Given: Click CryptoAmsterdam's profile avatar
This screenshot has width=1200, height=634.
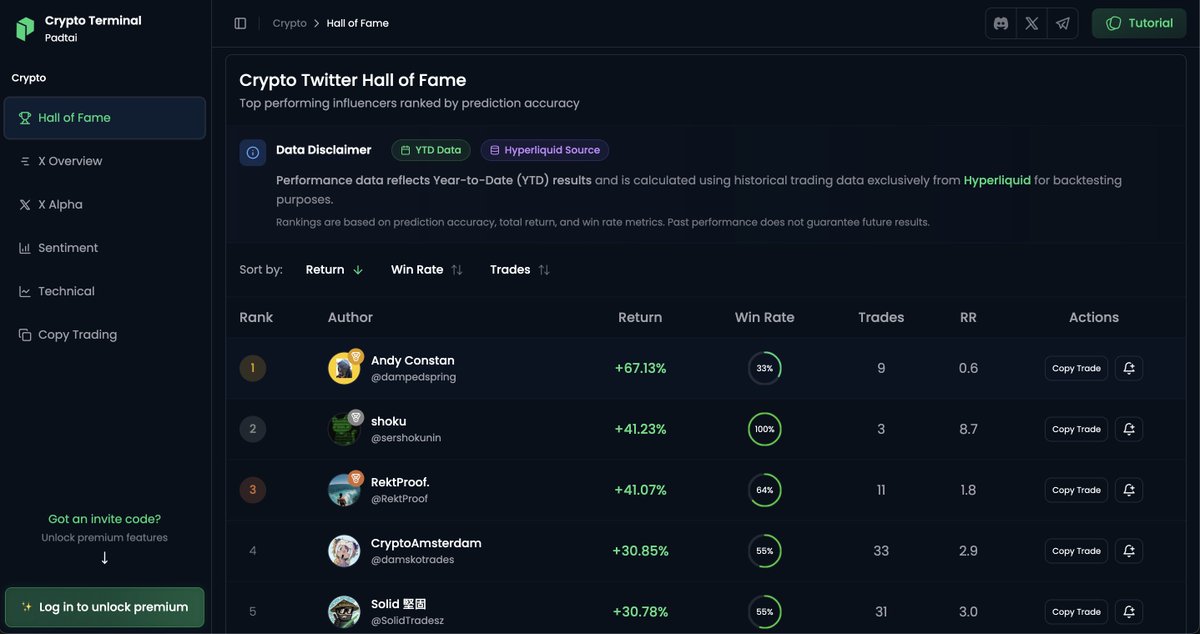Looking at the screenshot, I should (x=344, y=551).
